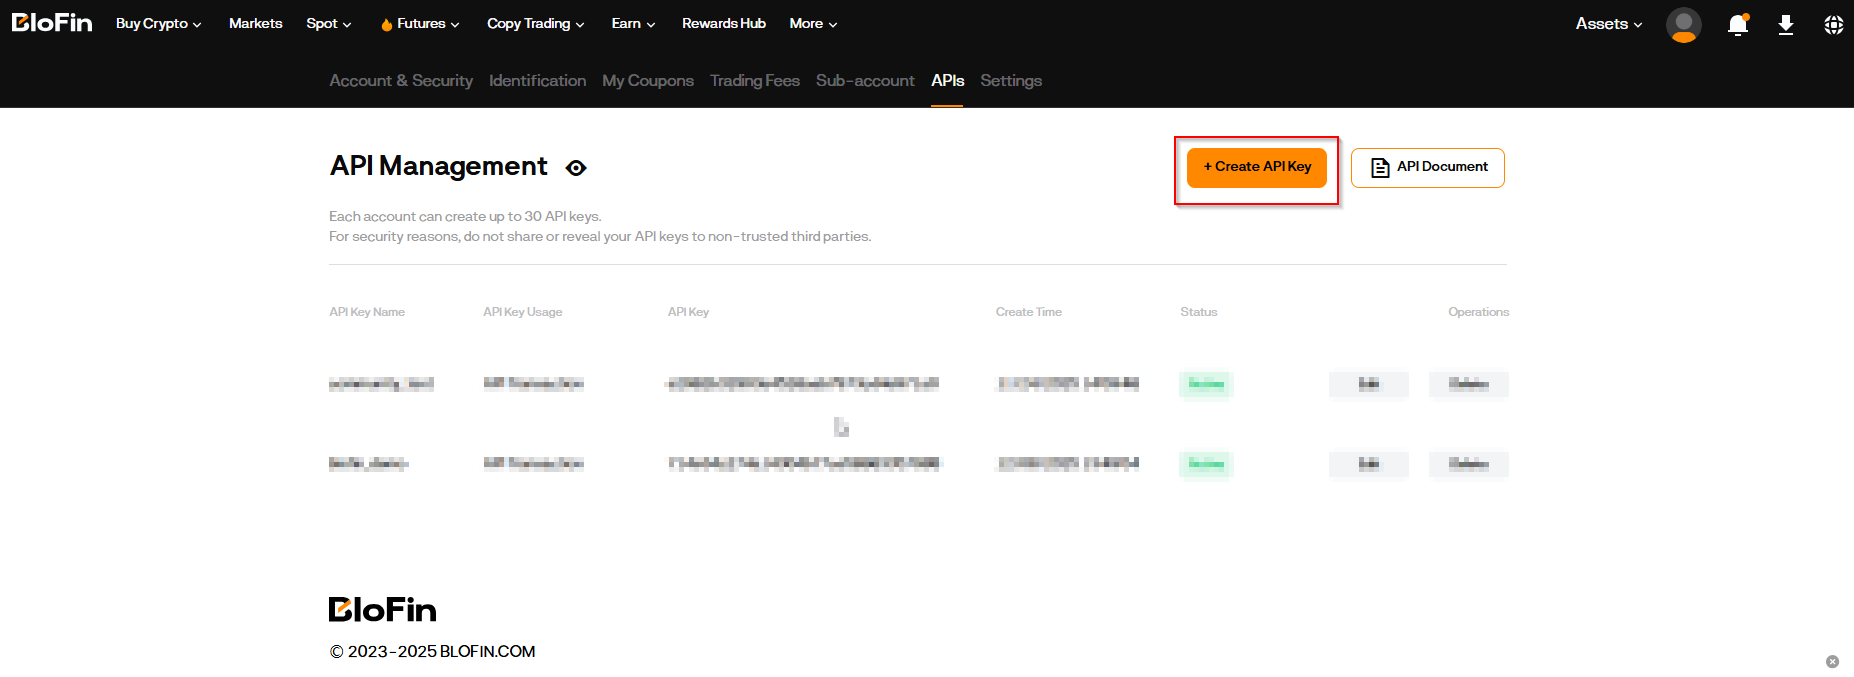Viewport: 1854px width, 677px height.
Task: Click the second row's status badge
Action: [1206, 464]
